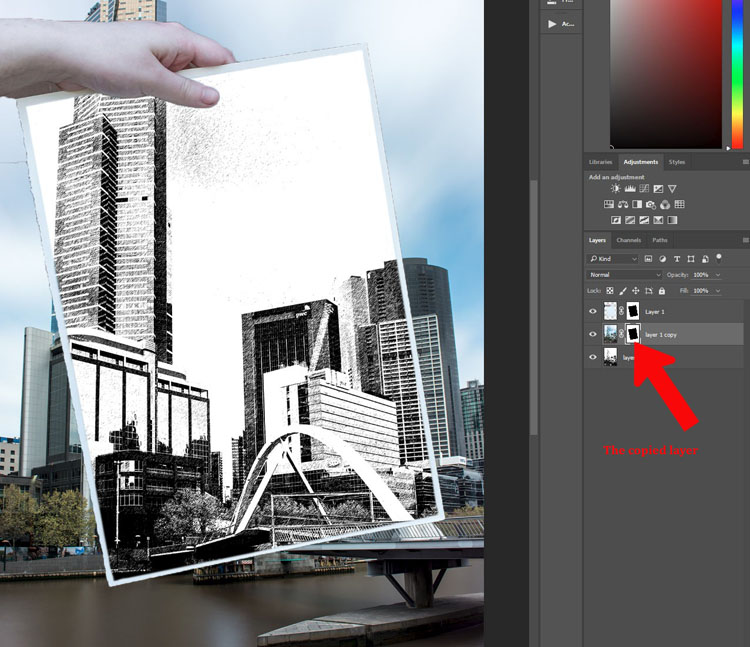Add a Curves adjustment
The height and width of the screenshot is (647, 750).
[644, 189]
